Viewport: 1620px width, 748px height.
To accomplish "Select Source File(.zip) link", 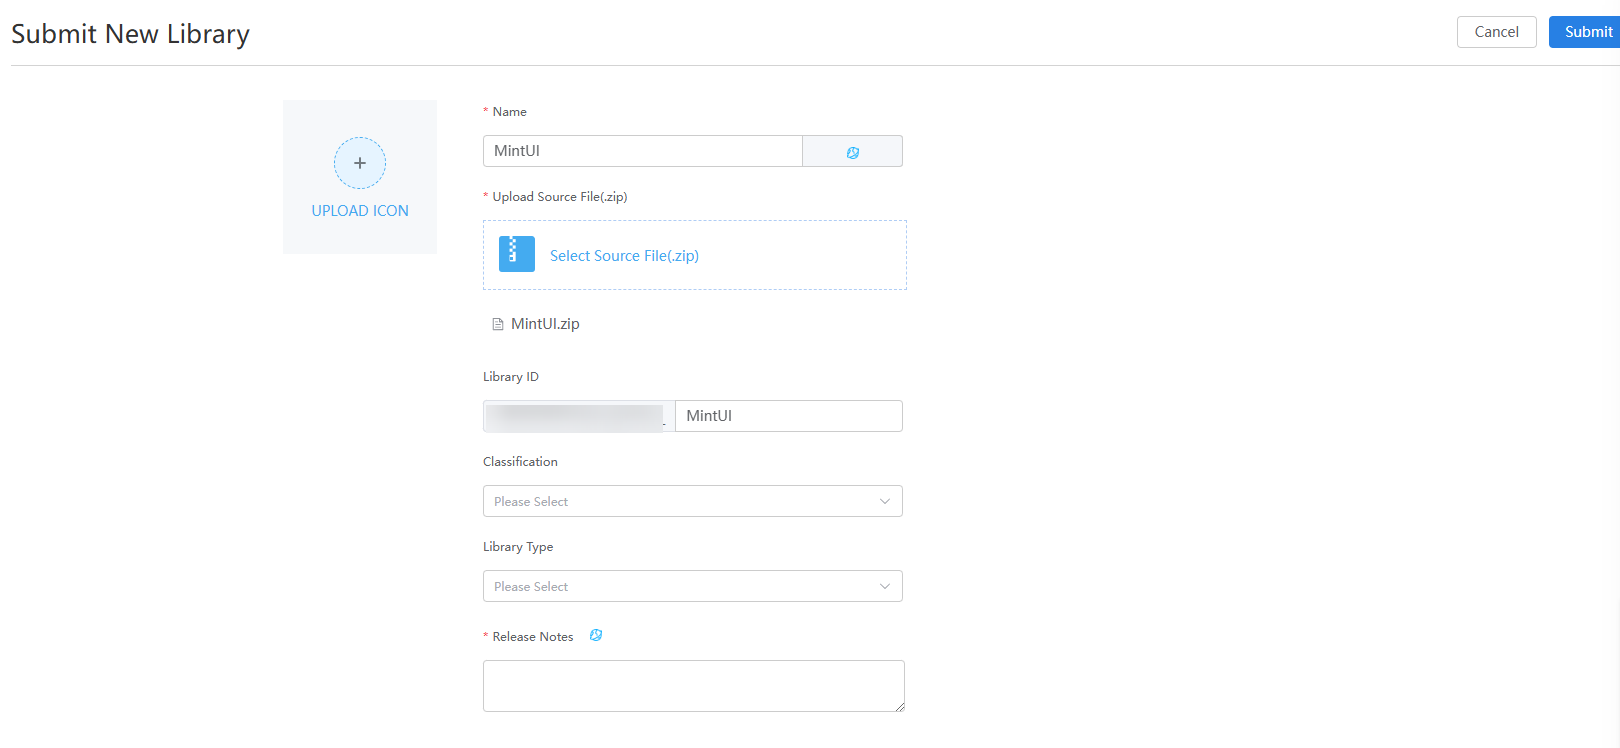I will (624, 256).
